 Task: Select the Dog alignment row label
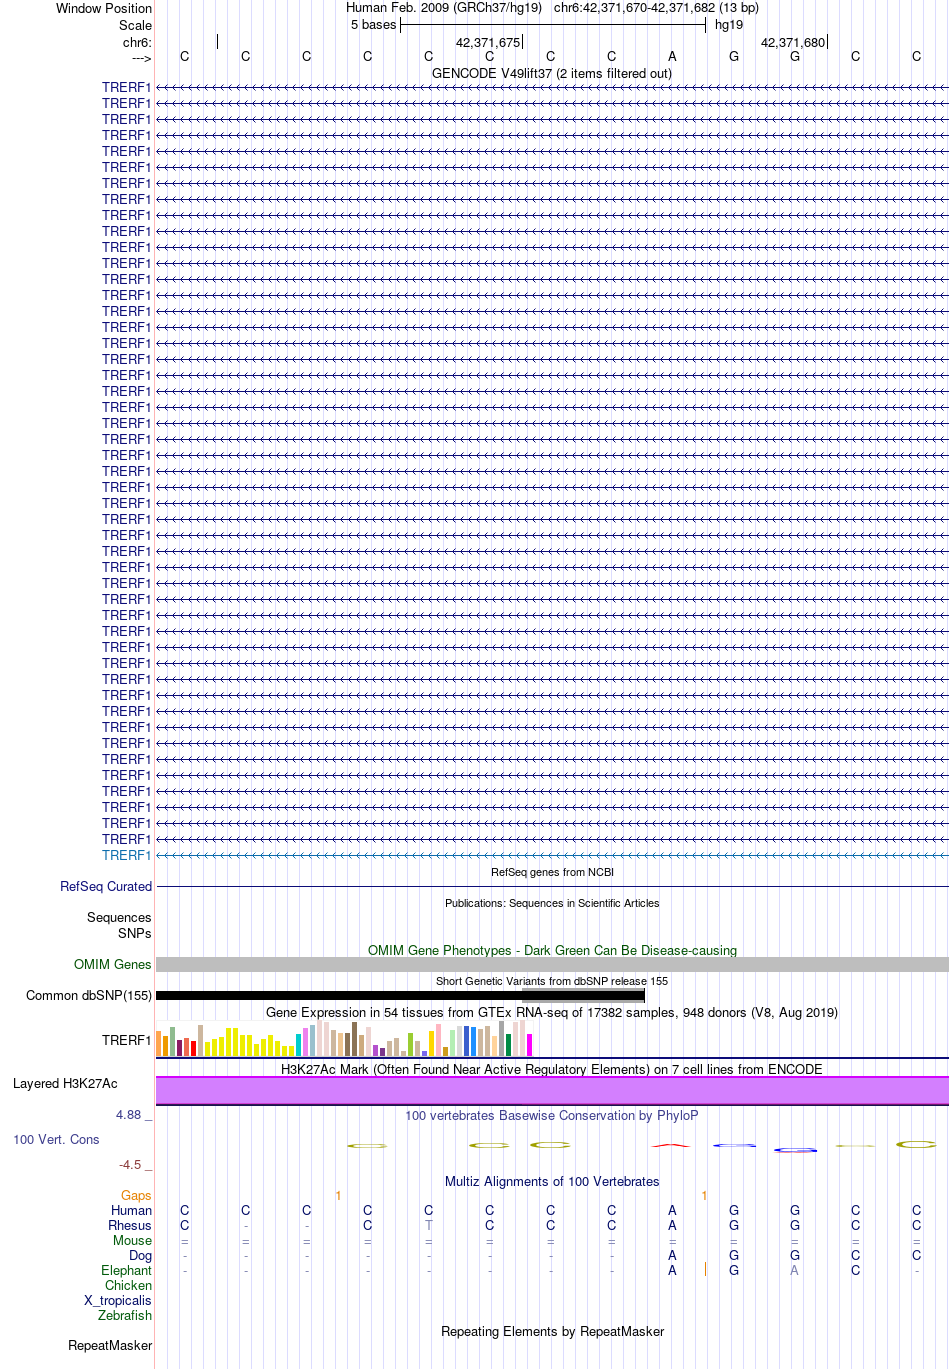tap(141, 1255)
